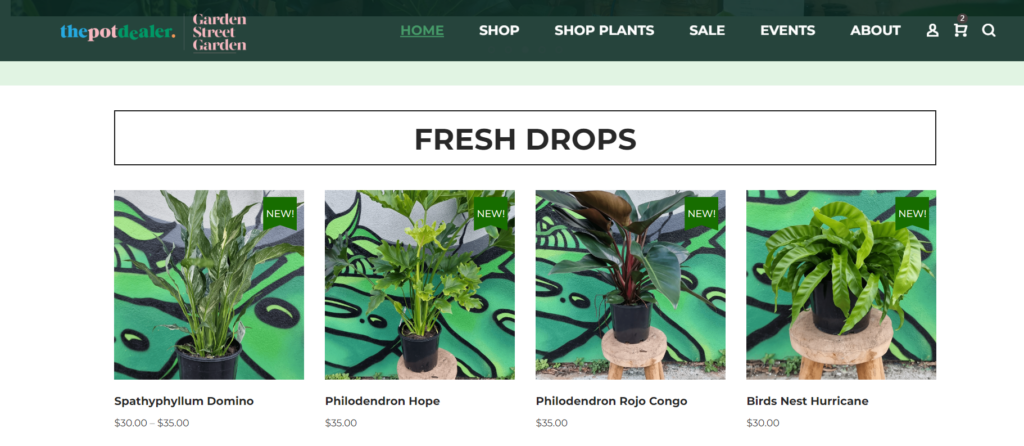Go to the SALE page

(707, 31)
